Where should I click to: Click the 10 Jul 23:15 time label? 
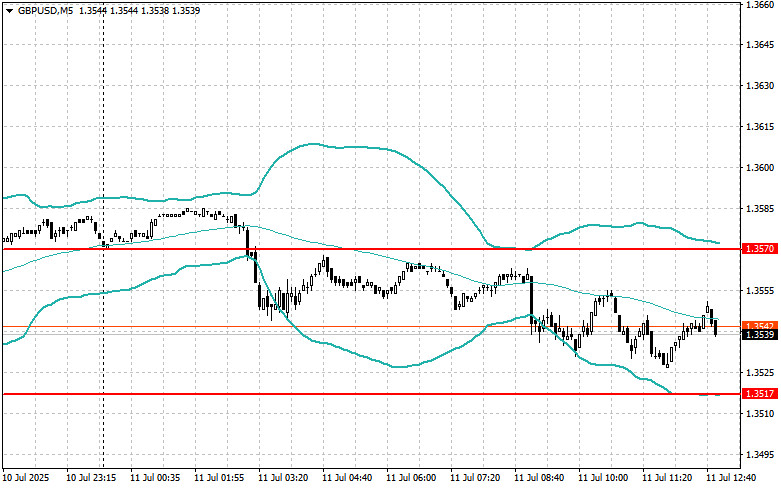tap(91, 478)
